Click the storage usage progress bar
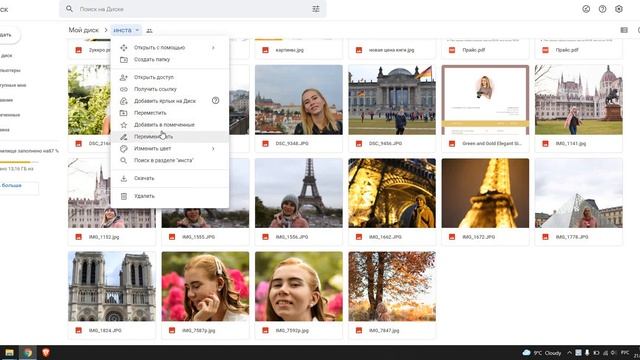The image size is (640, 360). coord(19,162)
